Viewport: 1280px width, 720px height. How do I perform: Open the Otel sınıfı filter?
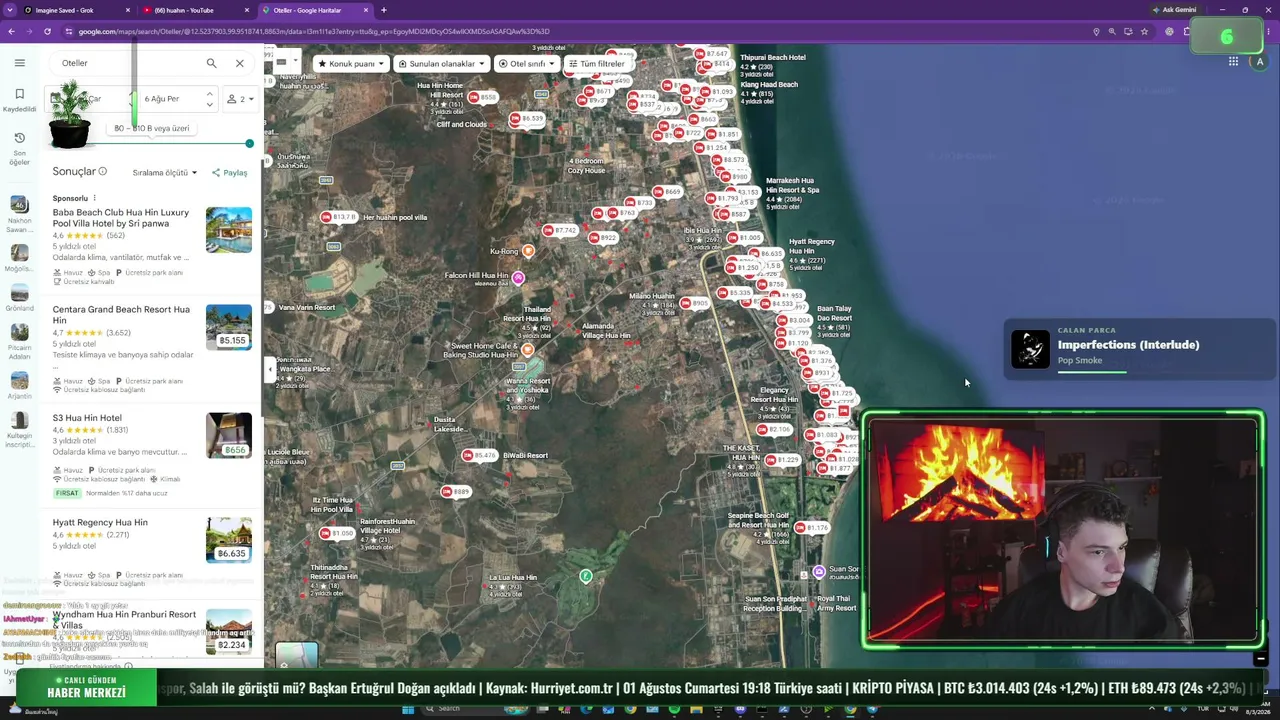[x=526, y=64]
